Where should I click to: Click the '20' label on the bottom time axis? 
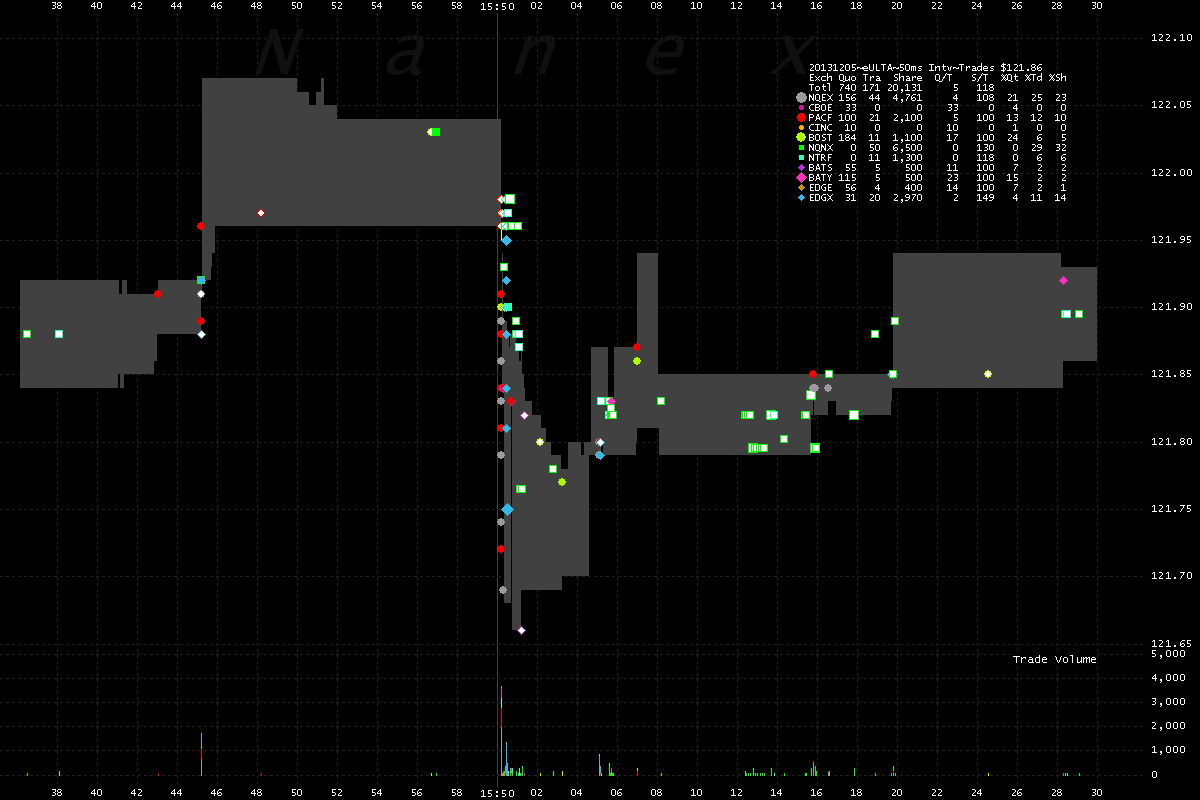(x=897, y=792)
